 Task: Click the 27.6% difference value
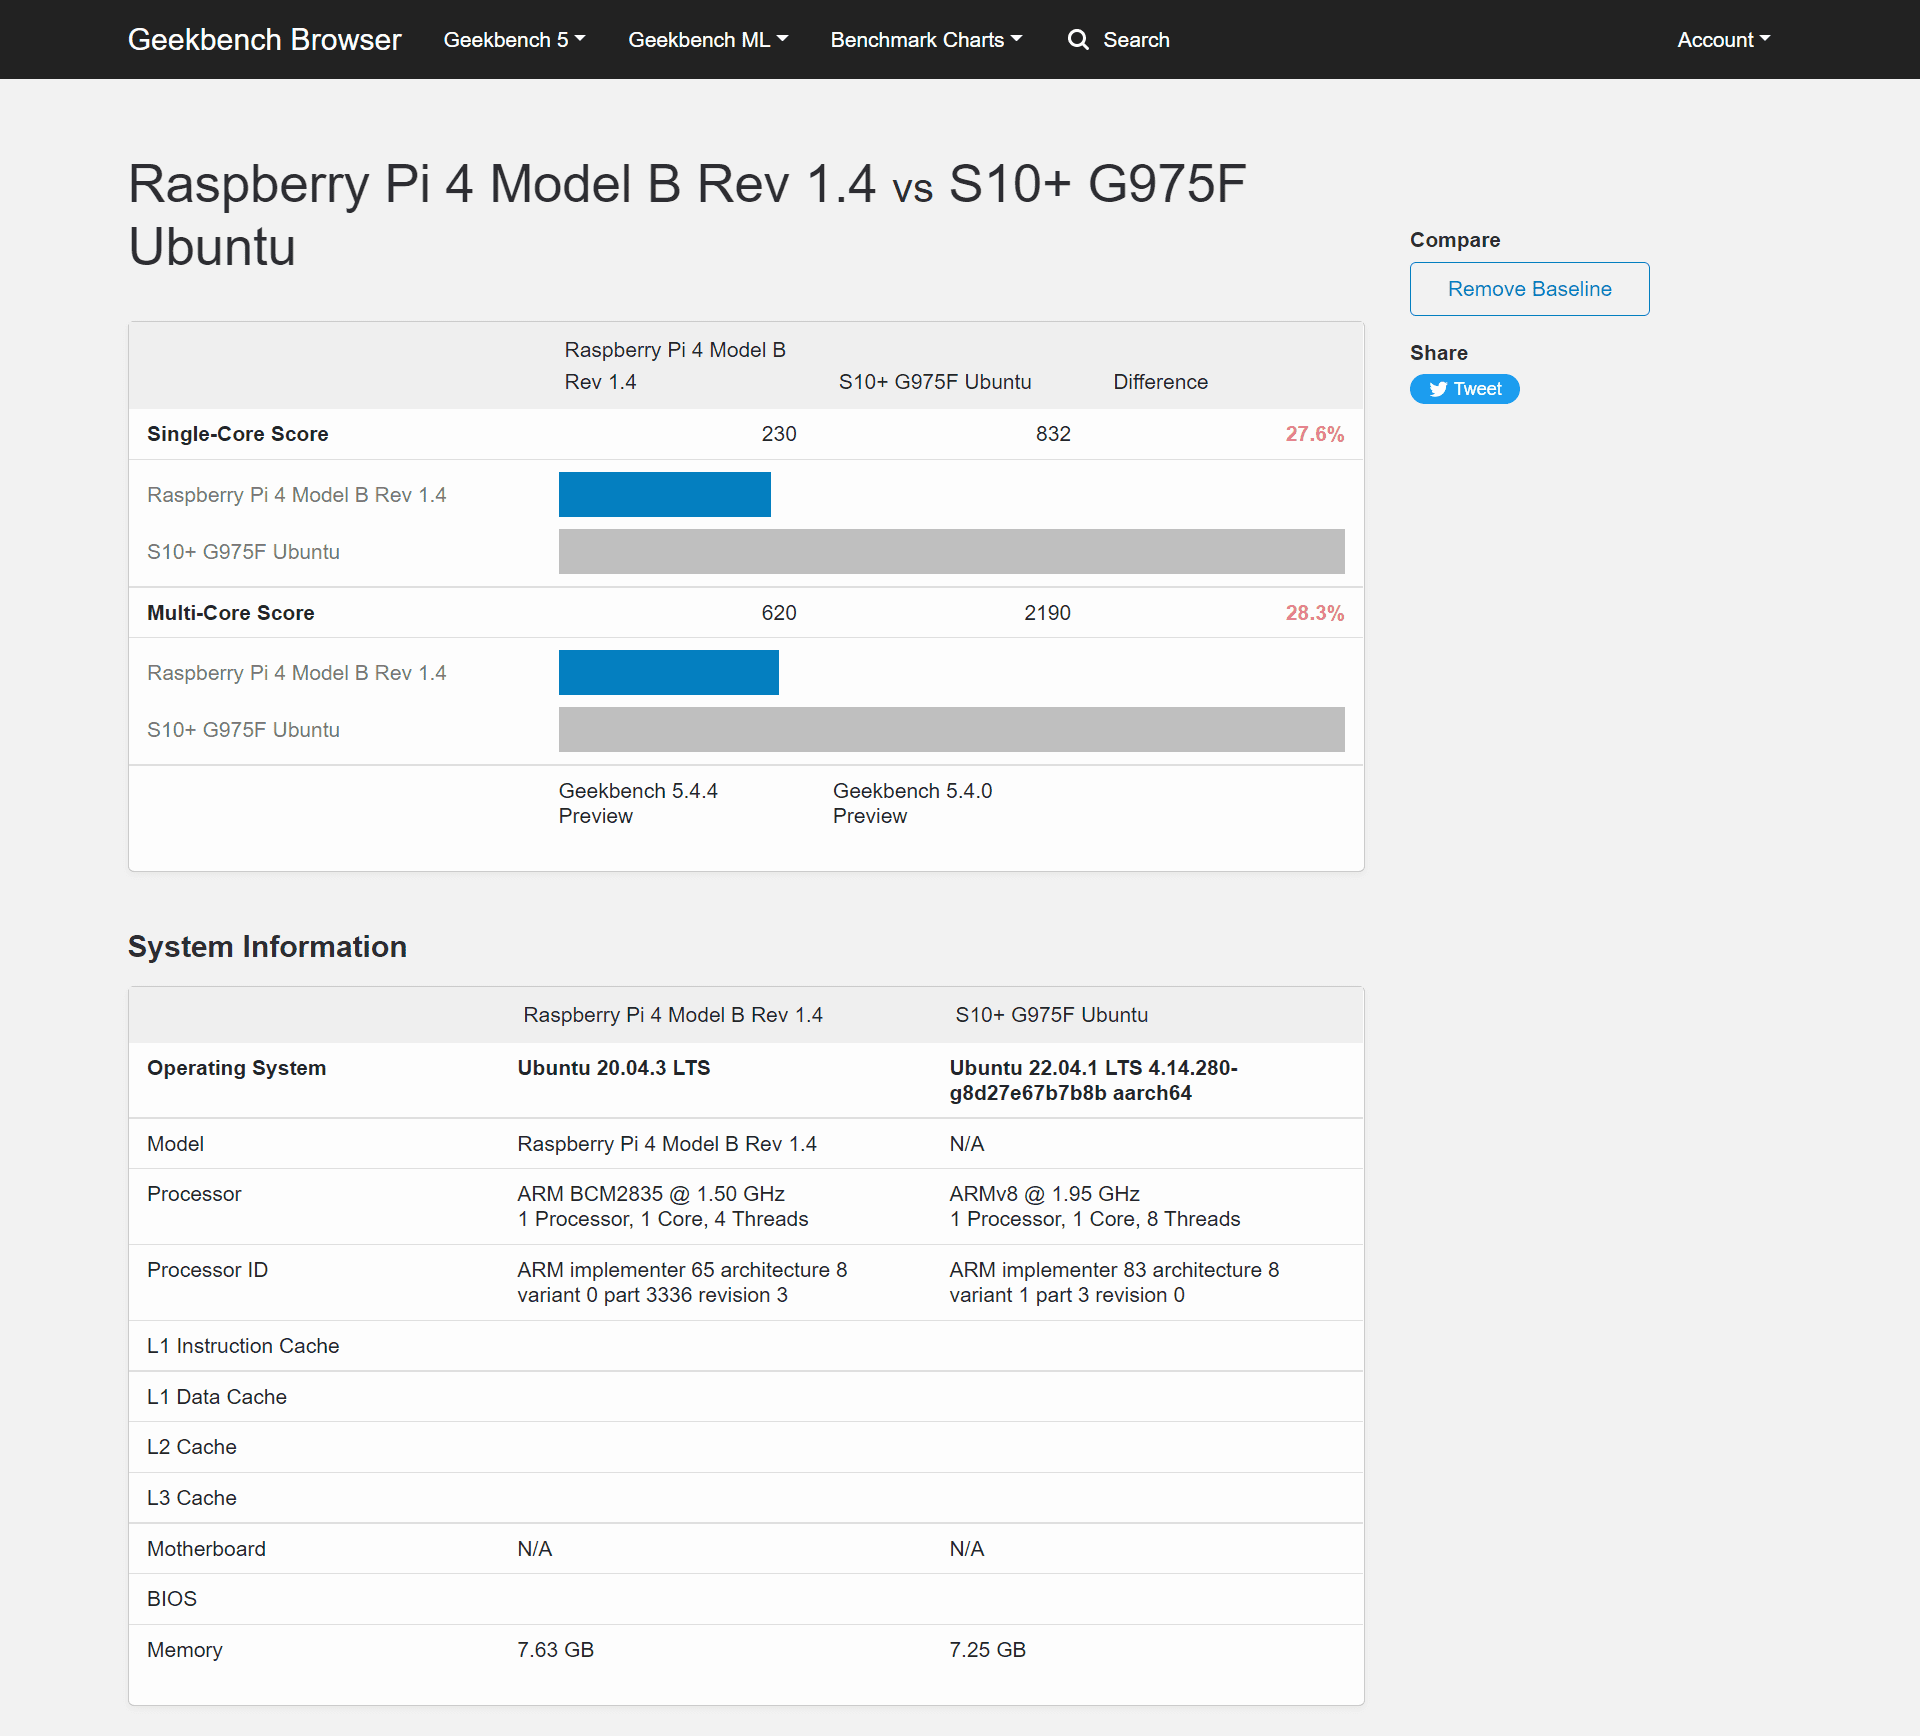click(x=1315, y=434)
